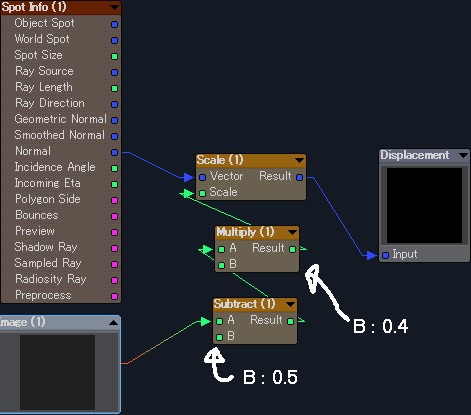
Task: Click the Polygon Side magenta connector
Action: (x=114, y=200)
